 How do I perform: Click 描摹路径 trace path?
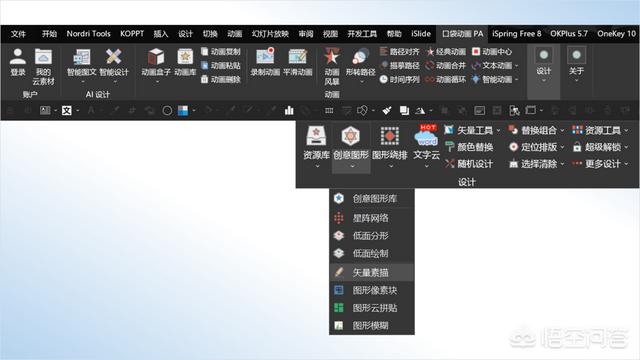[x=400, y=65]
